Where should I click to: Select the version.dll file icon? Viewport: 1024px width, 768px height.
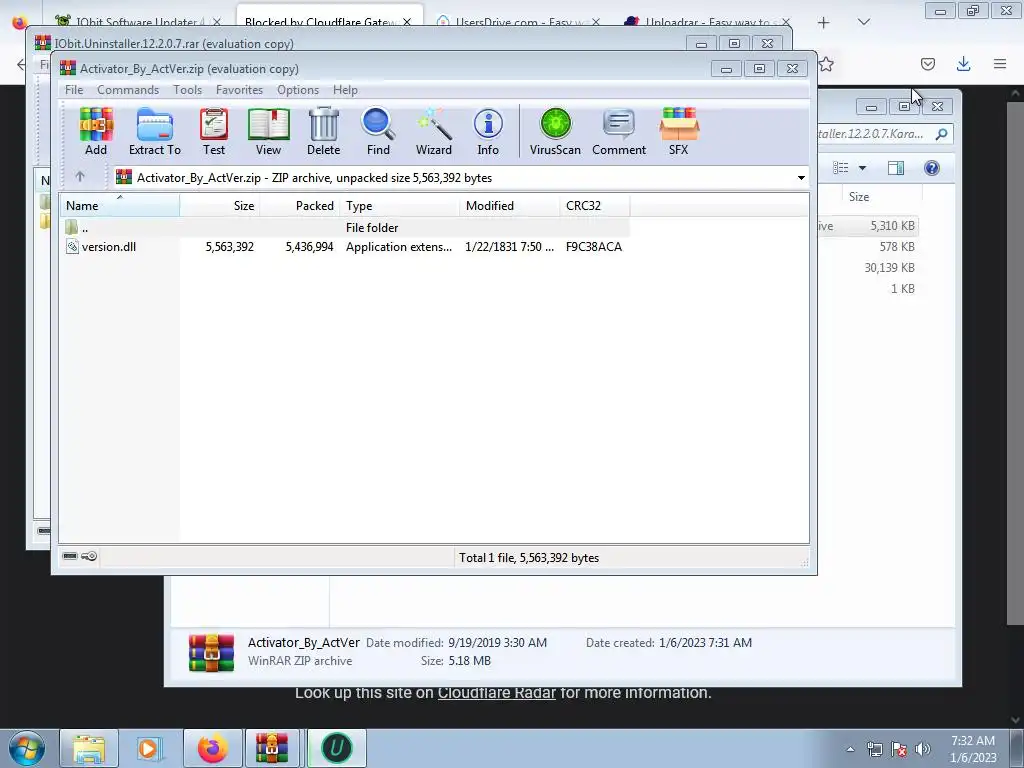(72, 247)
